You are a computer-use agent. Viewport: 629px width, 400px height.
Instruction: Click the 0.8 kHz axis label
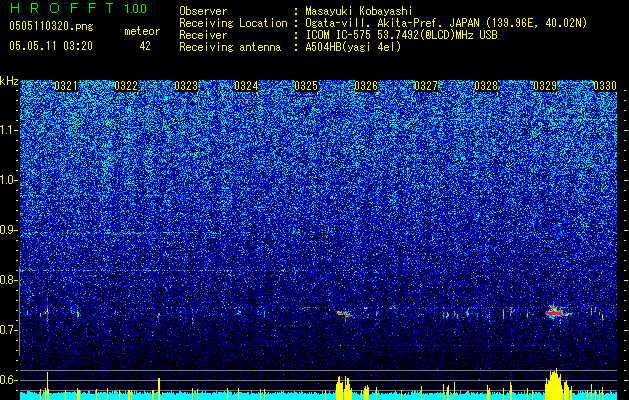[9, 280]
